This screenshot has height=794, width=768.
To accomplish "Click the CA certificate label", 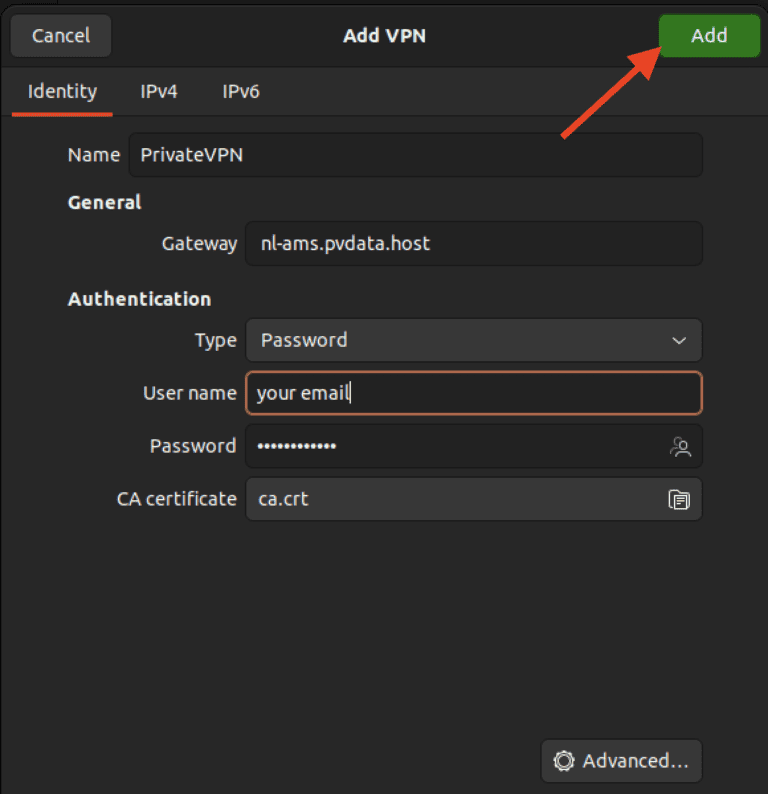I will [x=177, y=499].
